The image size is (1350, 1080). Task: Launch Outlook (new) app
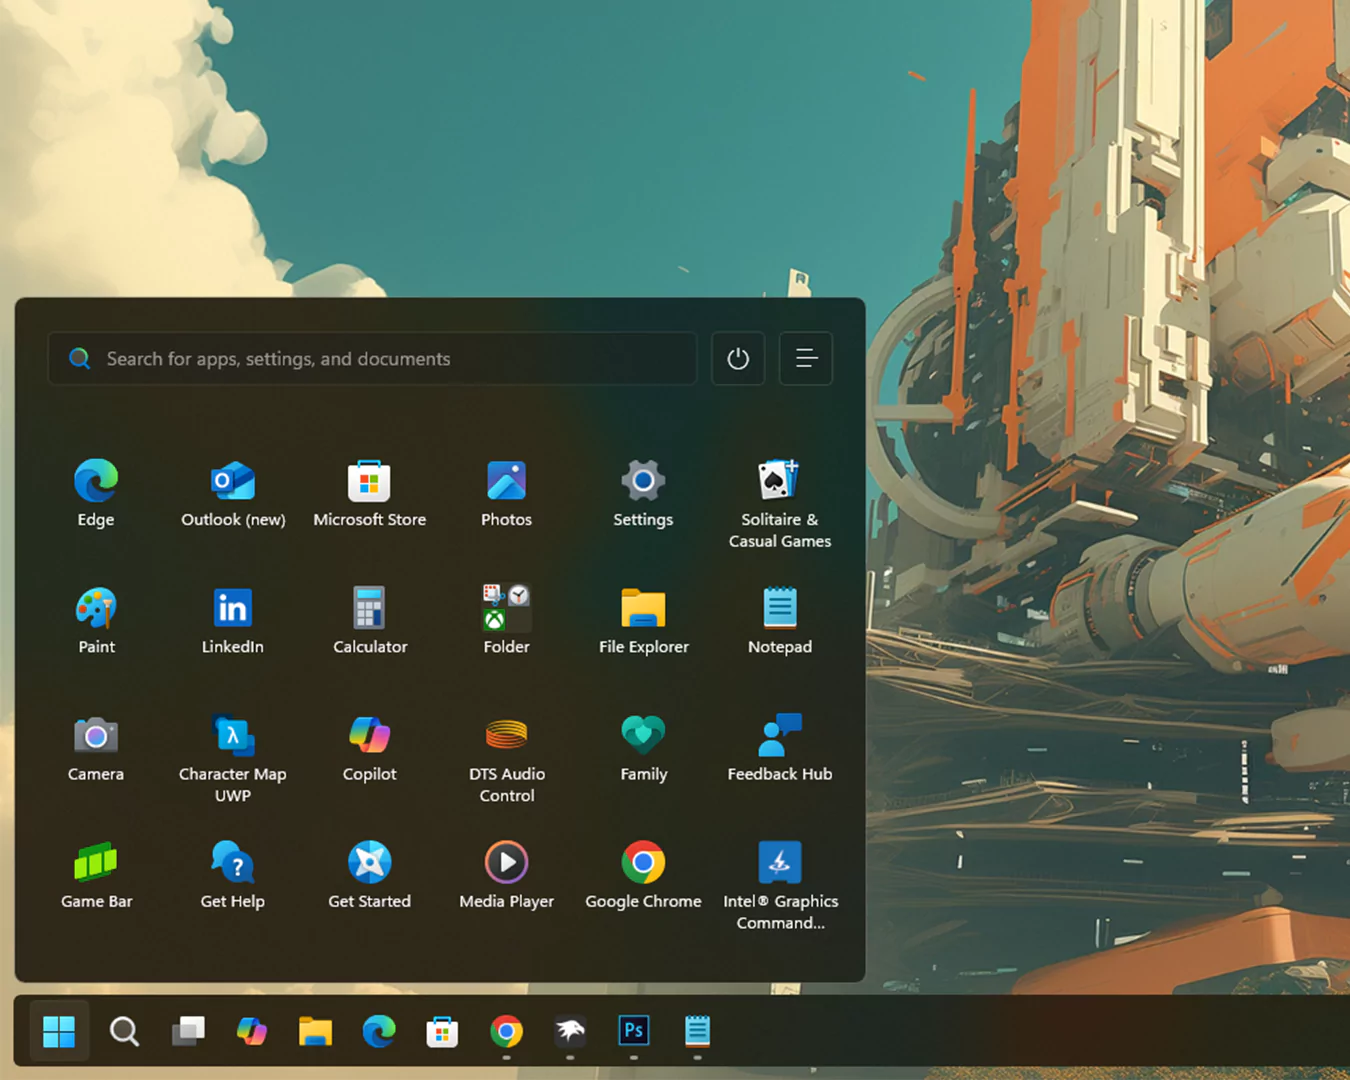[x=233, y=493]
